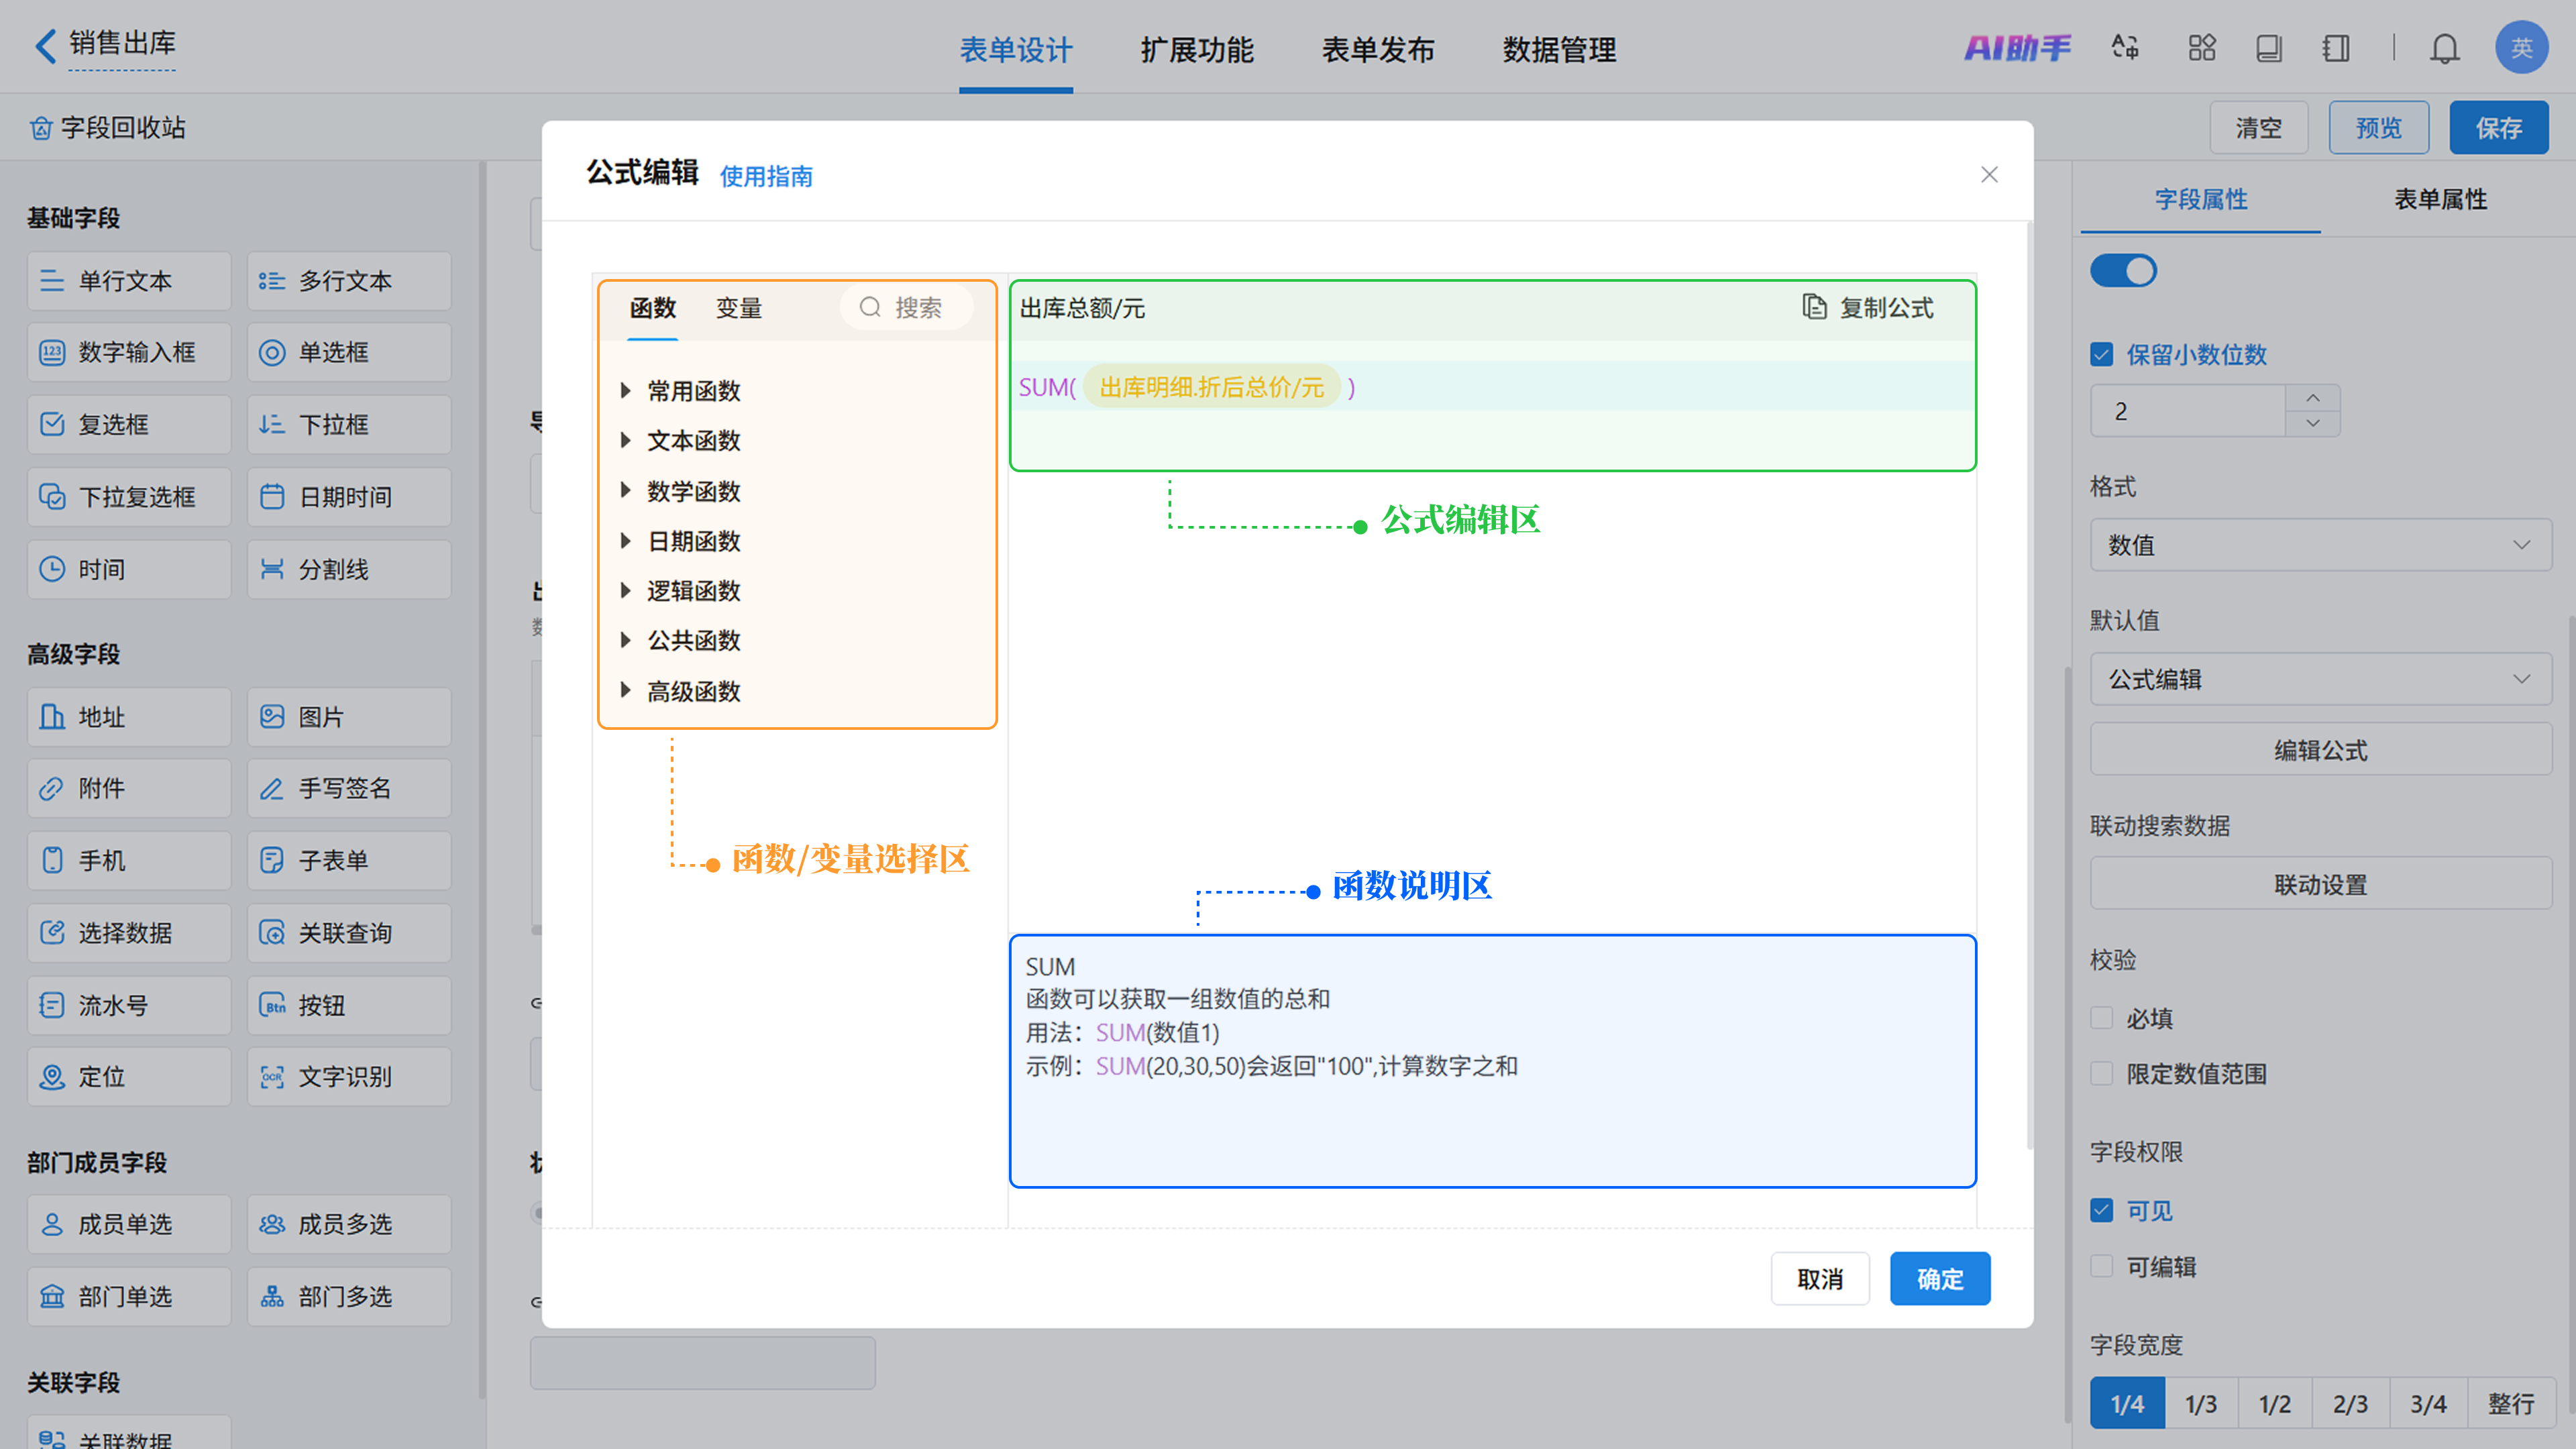Select the 1/2 field width option
The image size is (2576, 1449).
2274,1403
